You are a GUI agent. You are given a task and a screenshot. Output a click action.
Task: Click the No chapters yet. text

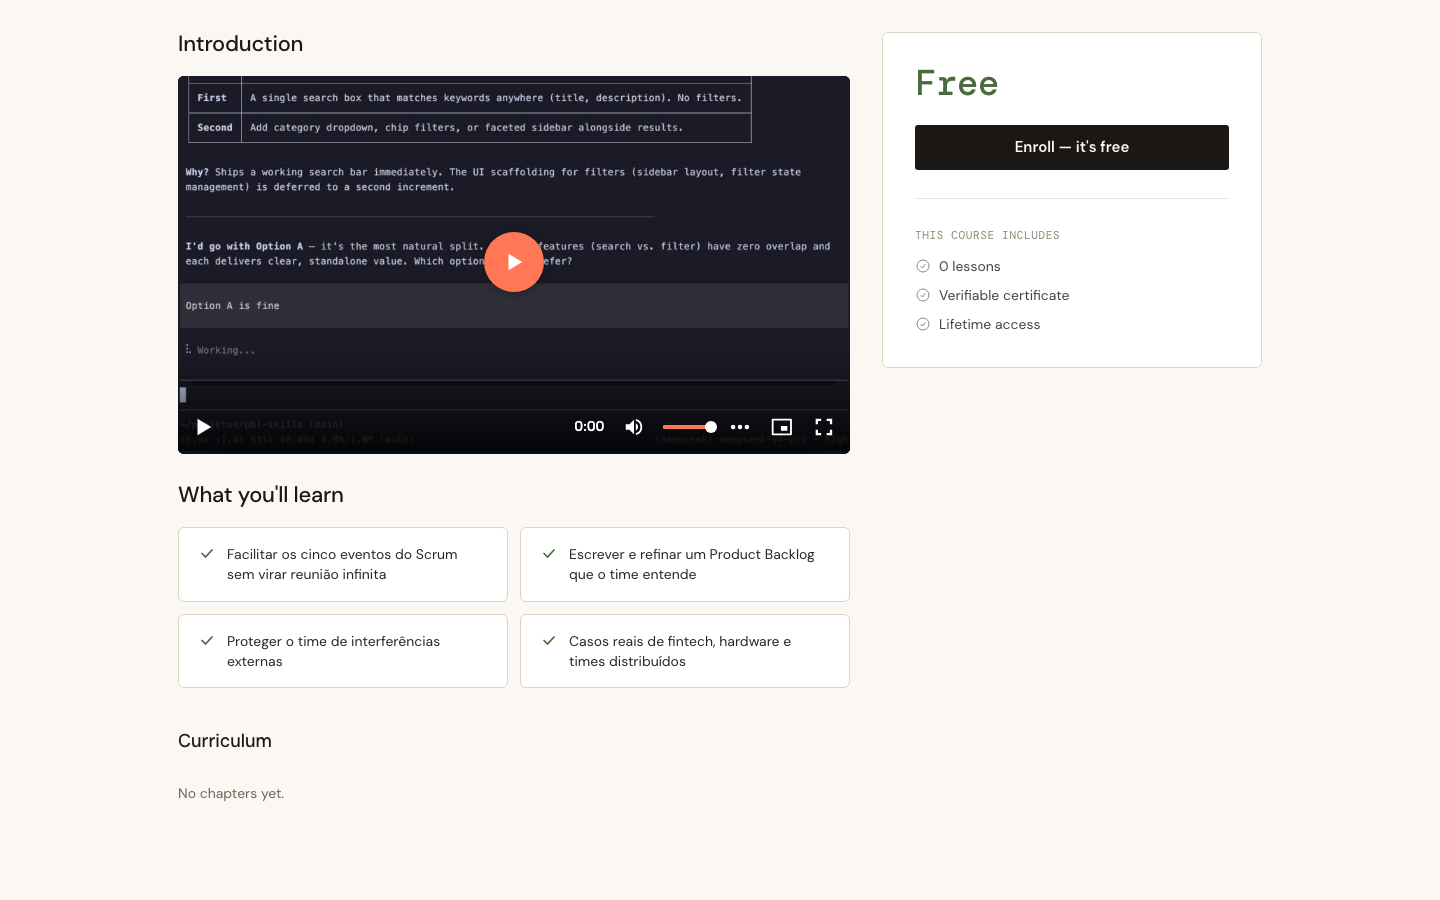click(231, 793)
